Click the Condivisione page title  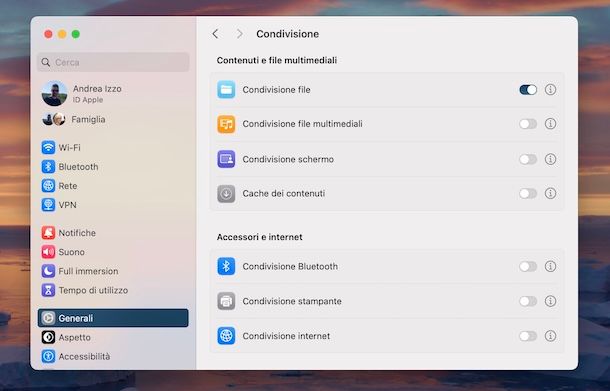point(287,34)
